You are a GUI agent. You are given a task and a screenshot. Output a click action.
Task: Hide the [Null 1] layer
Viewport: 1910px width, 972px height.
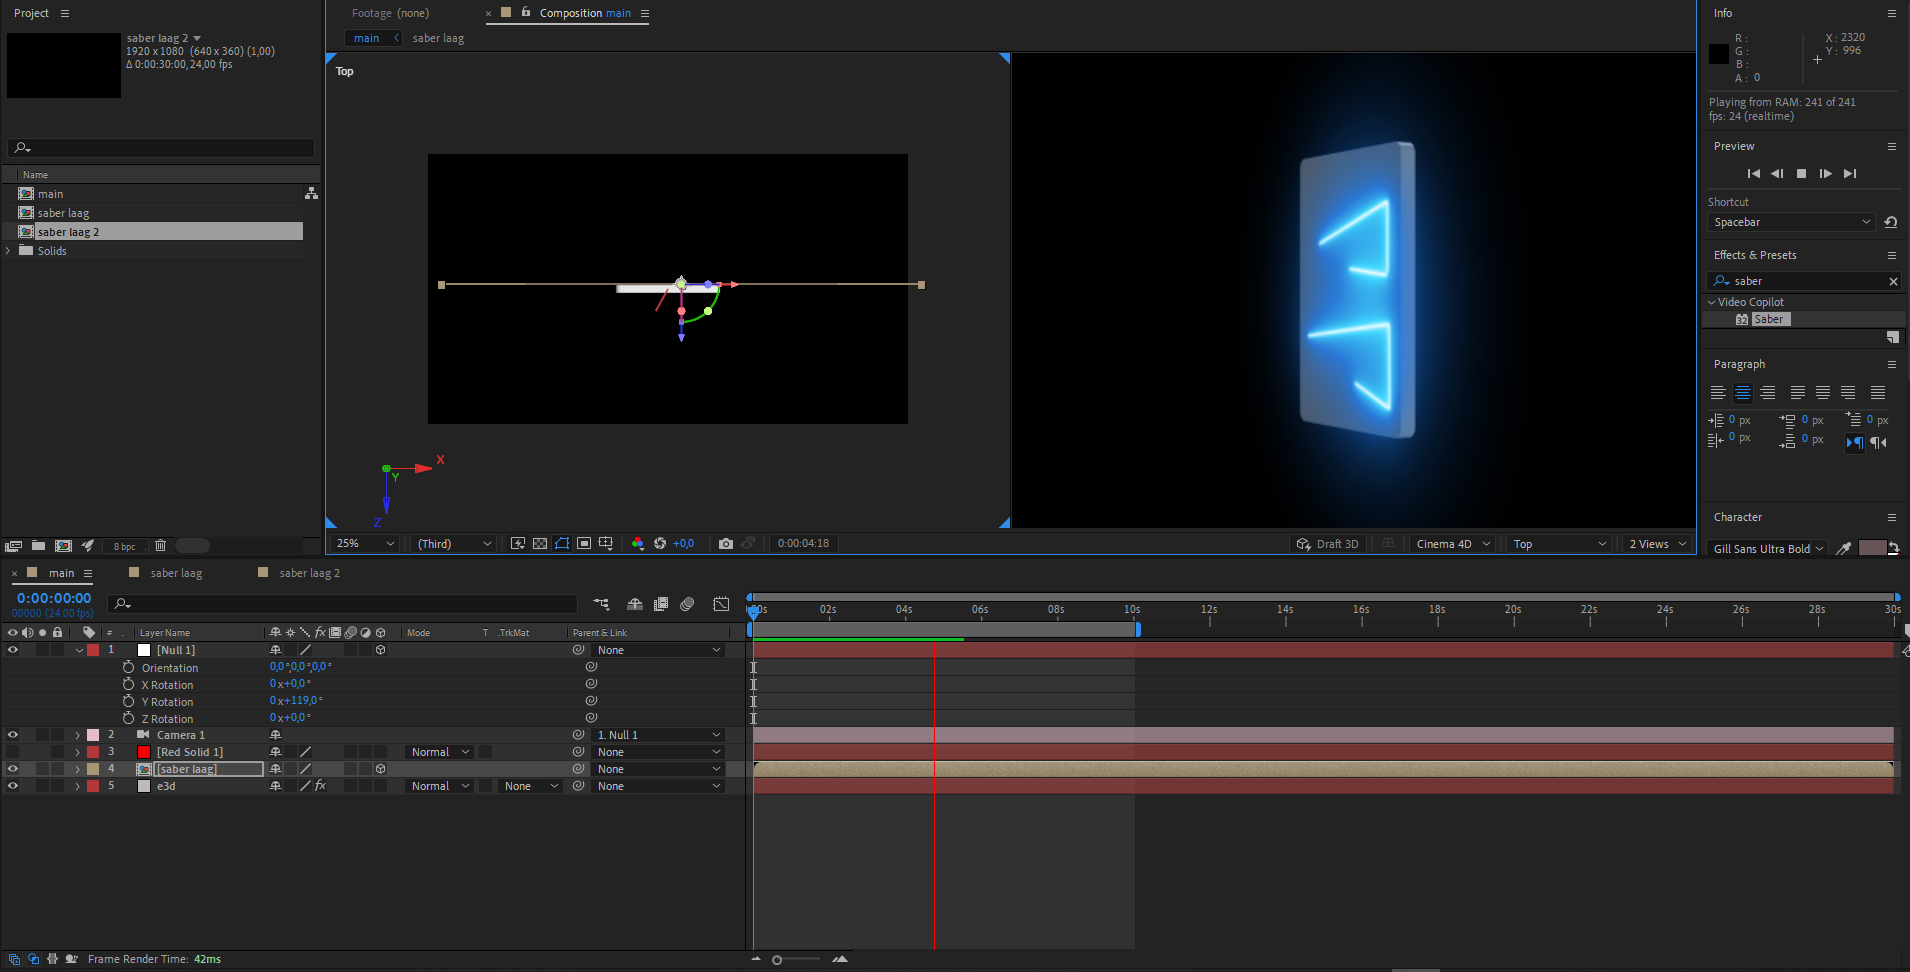click(x=13, y=649)
